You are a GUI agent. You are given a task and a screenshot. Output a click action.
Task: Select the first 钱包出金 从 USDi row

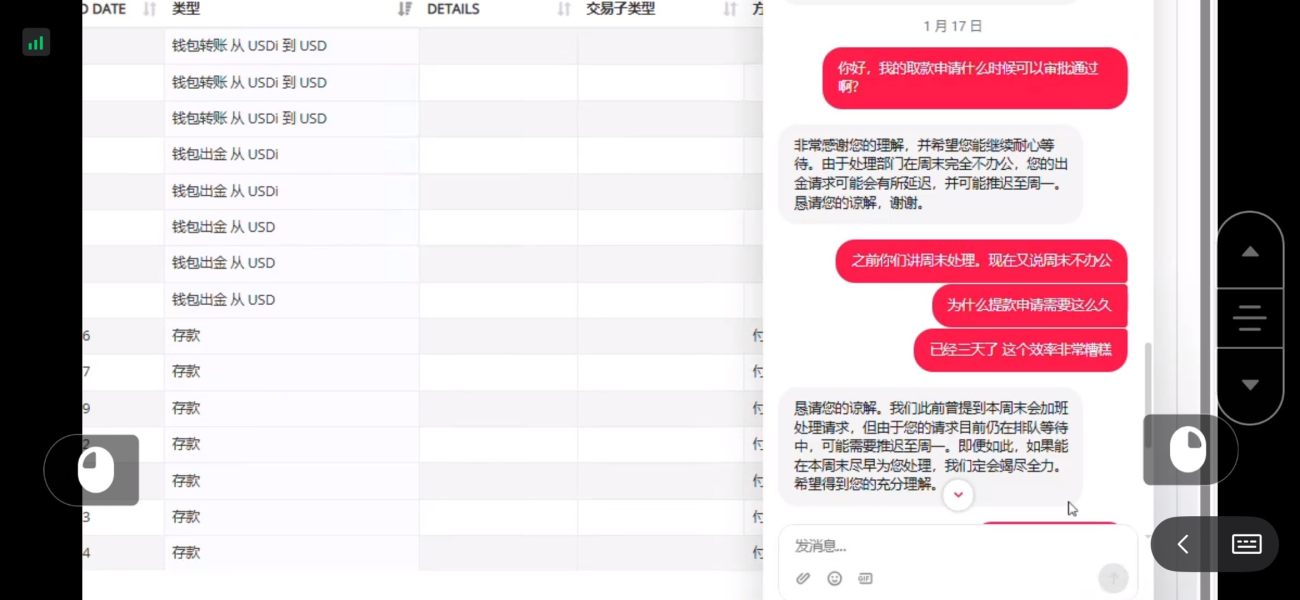[x=422, y=155]
